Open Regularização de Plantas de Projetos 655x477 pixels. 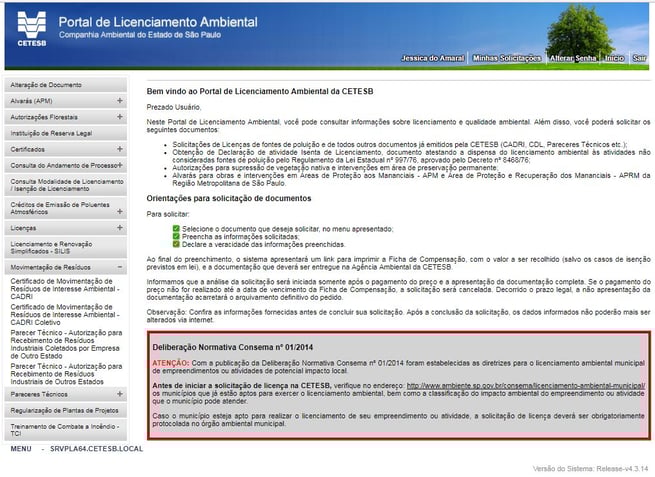point(66,410)
